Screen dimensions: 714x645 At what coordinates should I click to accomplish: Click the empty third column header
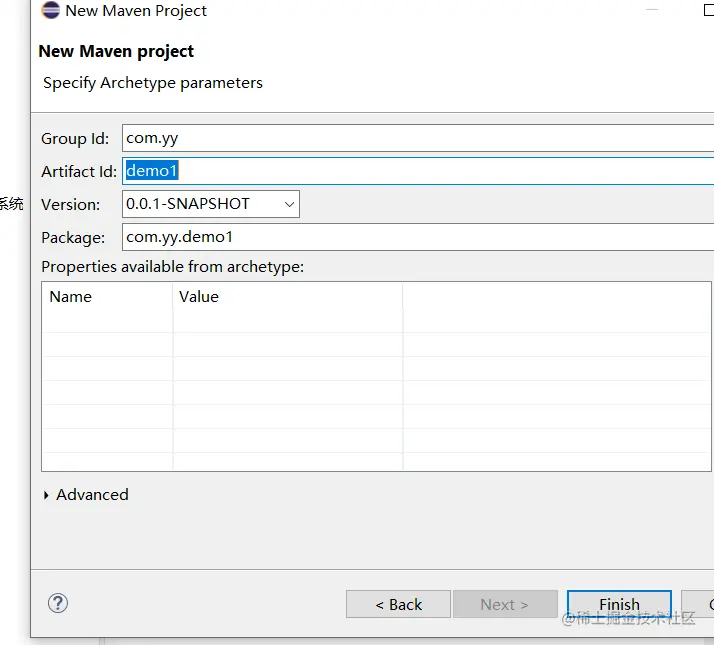[x=556, y=297]
